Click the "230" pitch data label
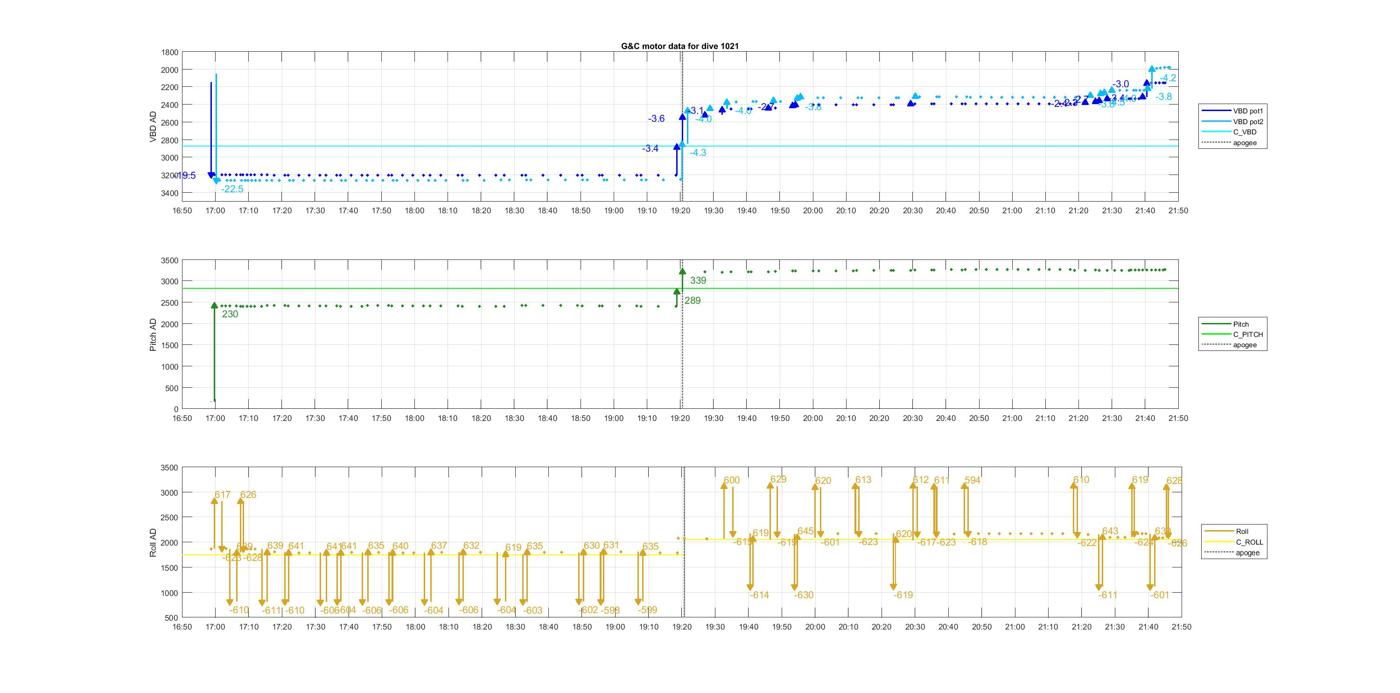 point(230,314)
